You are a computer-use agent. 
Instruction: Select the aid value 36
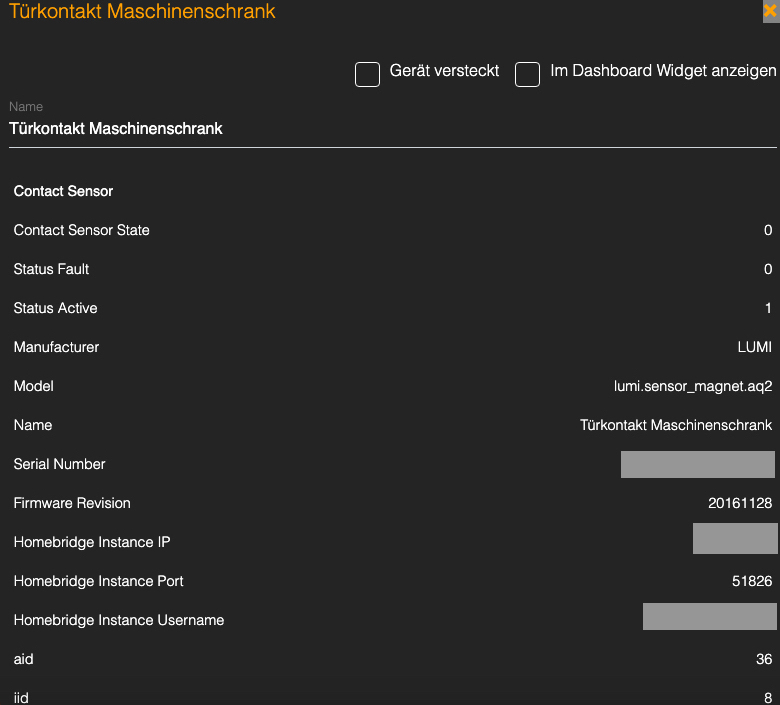point(764,659)
